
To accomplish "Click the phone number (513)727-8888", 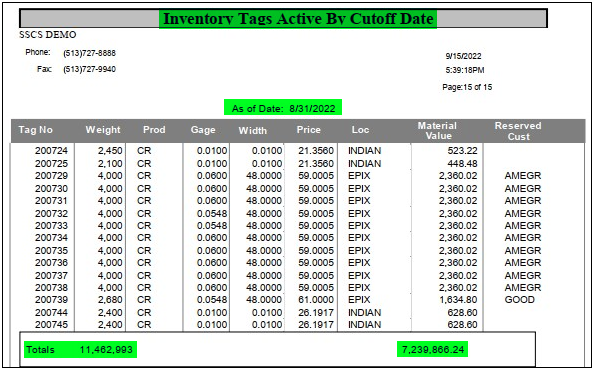I will [89, 53].
